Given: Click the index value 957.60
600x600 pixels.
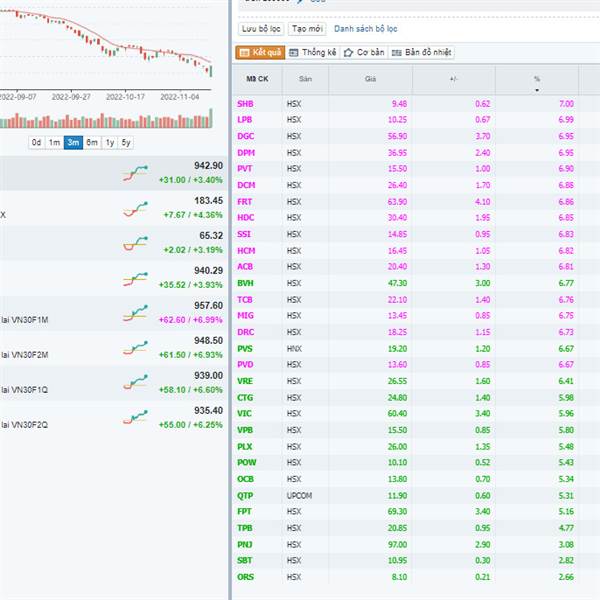Looking at the screenshot, I should click(208, 305).
